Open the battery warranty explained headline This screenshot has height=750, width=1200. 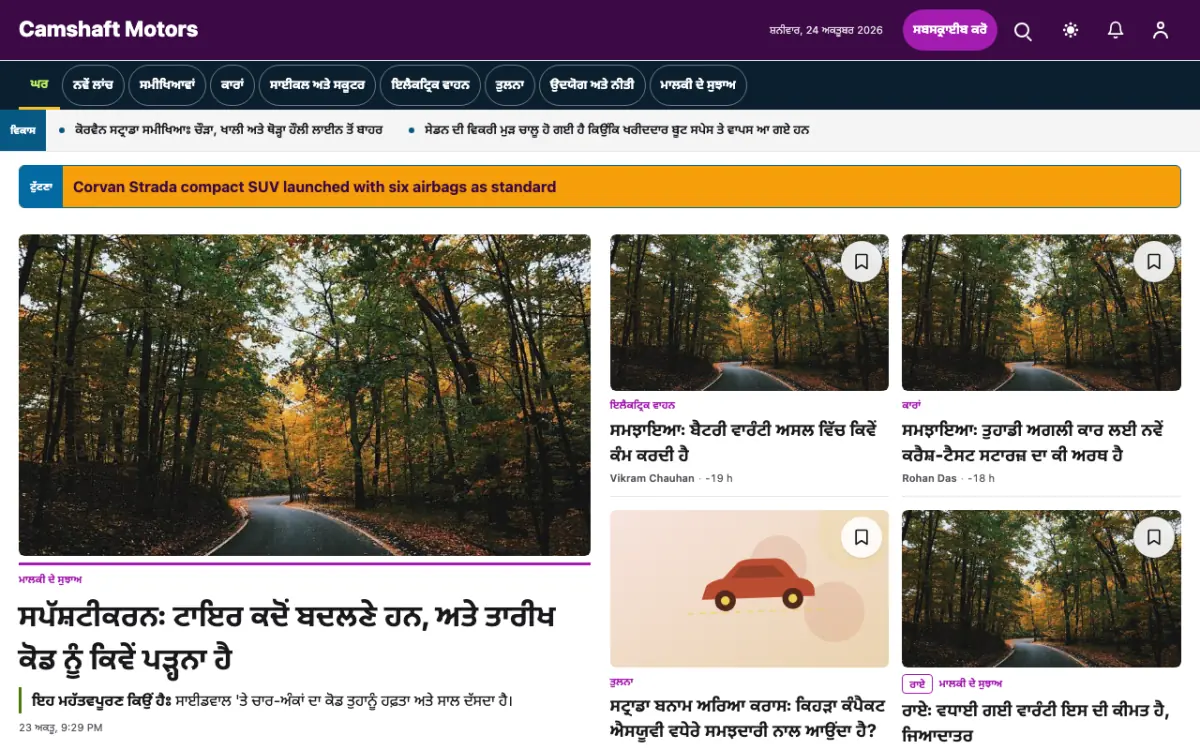pos(743,441)
